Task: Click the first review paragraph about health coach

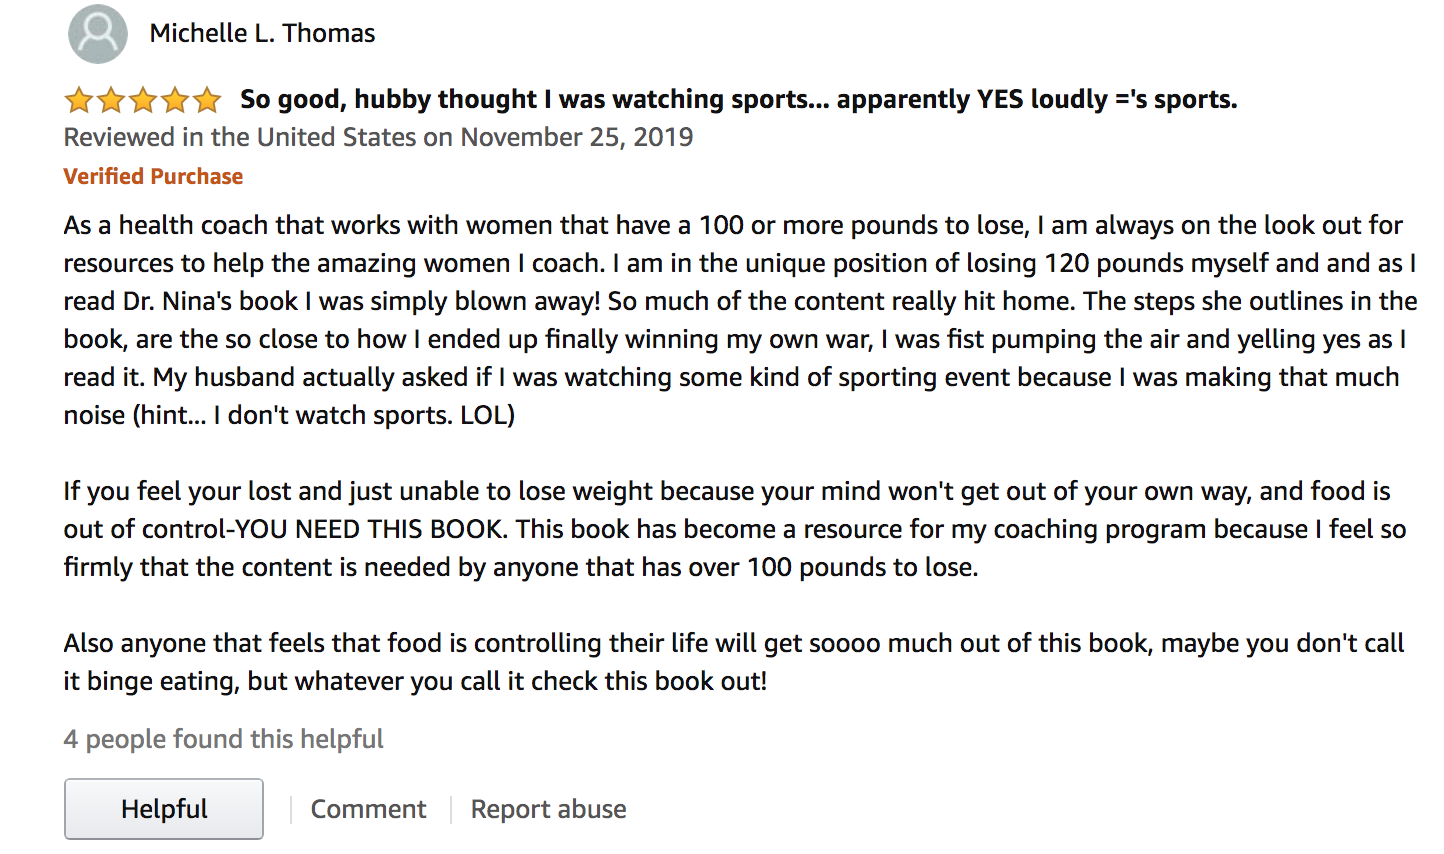Action: click(x=740, y=320)
